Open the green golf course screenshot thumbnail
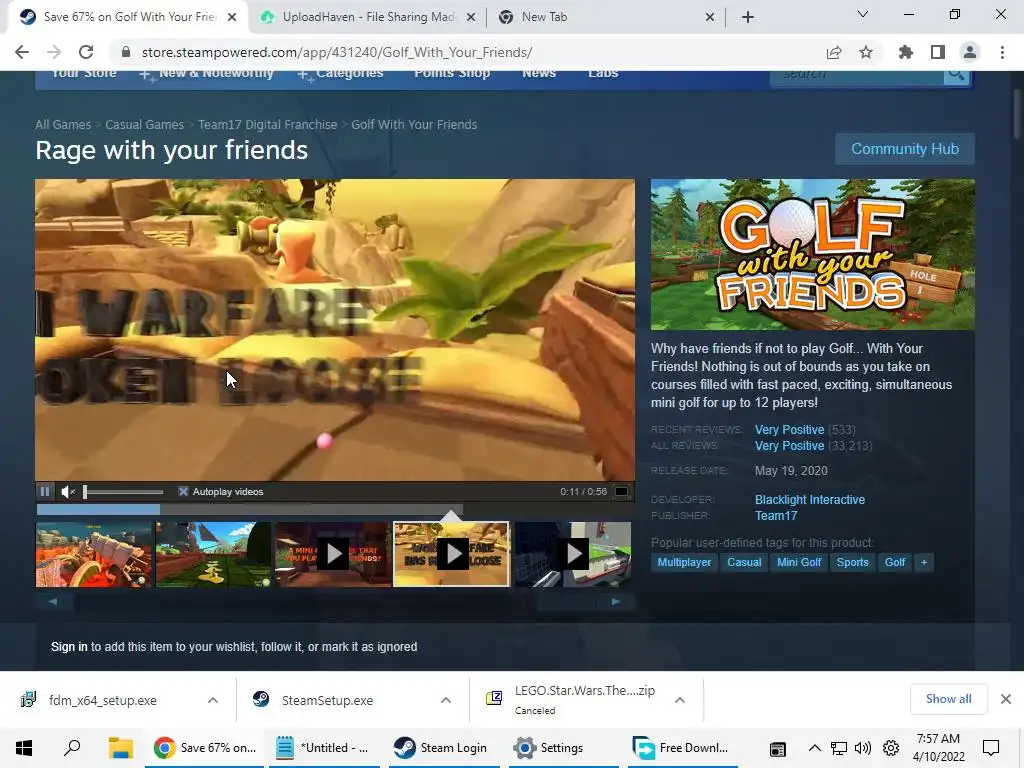Viewport: 1024px width, 768px height. pos(214,554)
